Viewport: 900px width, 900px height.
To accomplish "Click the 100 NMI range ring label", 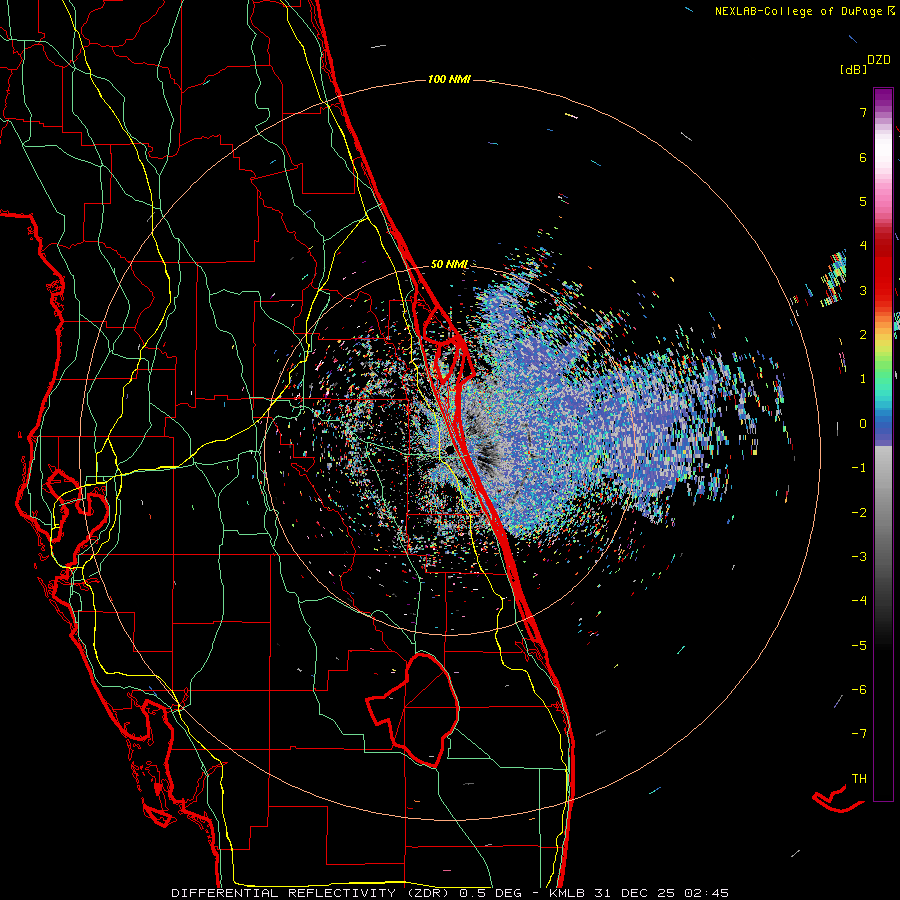I will click(x=449, y=79).
